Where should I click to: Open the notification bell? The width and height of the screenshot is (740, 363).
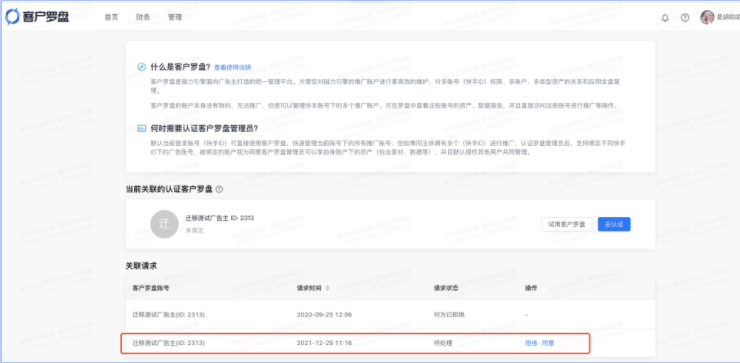665,17
